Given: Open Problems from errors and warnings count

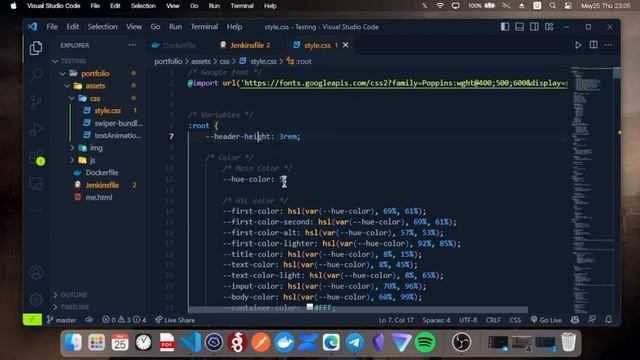Looking at the screenshot, I should click(124, 320).
